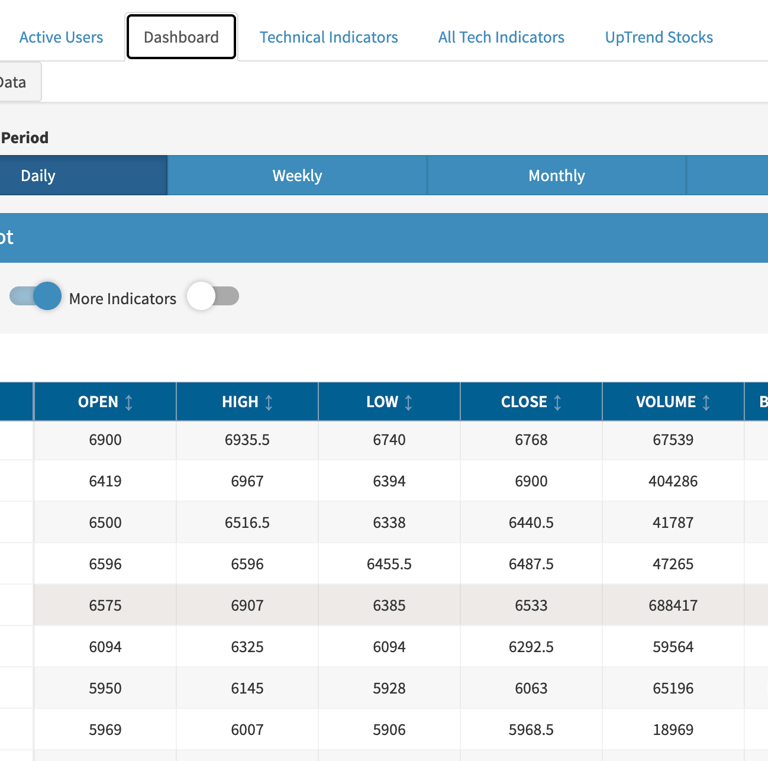Select volume value 41787
The image size is (768, 761).
(673, 523)
